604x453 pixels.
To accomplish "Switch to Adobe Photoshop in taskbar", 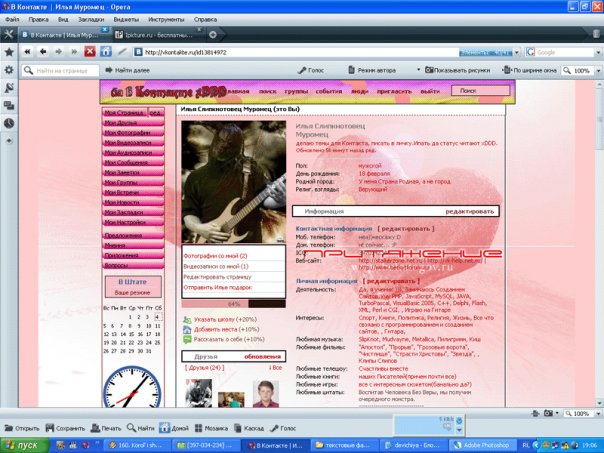I will click(483, 446).
